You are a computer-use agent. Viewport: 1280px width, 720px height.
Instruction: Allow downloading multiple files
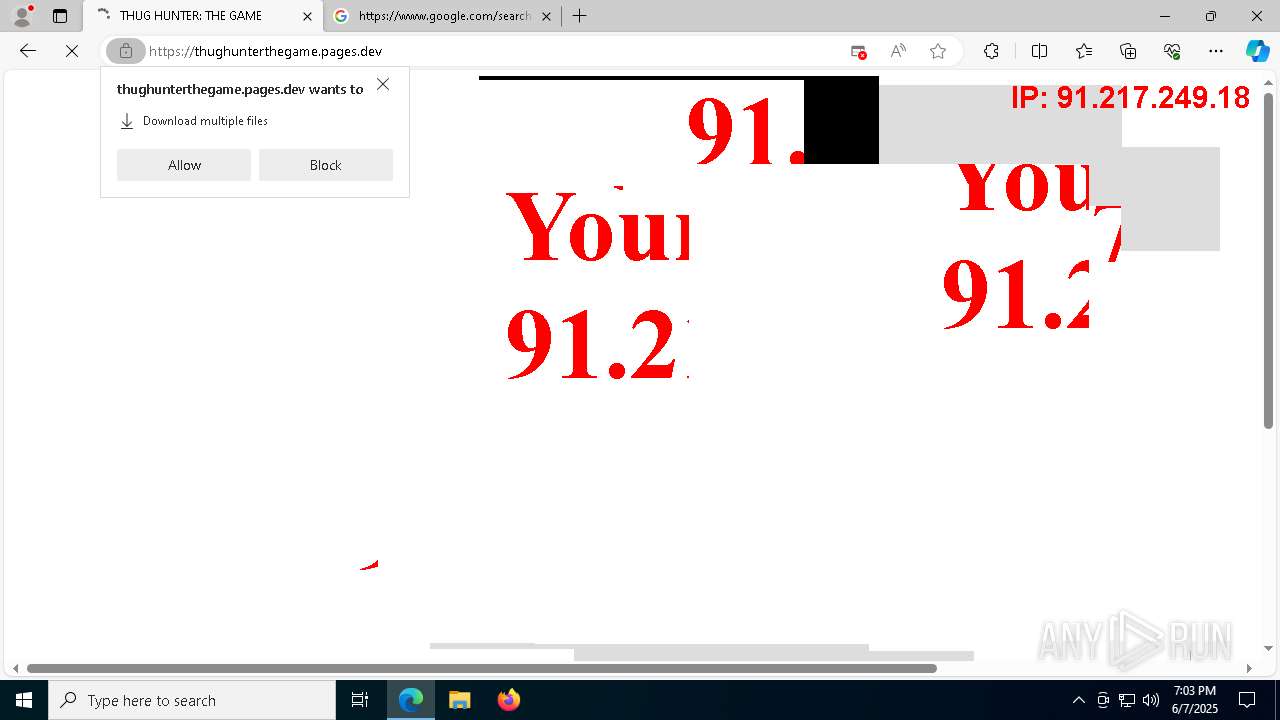pos(184,165)
